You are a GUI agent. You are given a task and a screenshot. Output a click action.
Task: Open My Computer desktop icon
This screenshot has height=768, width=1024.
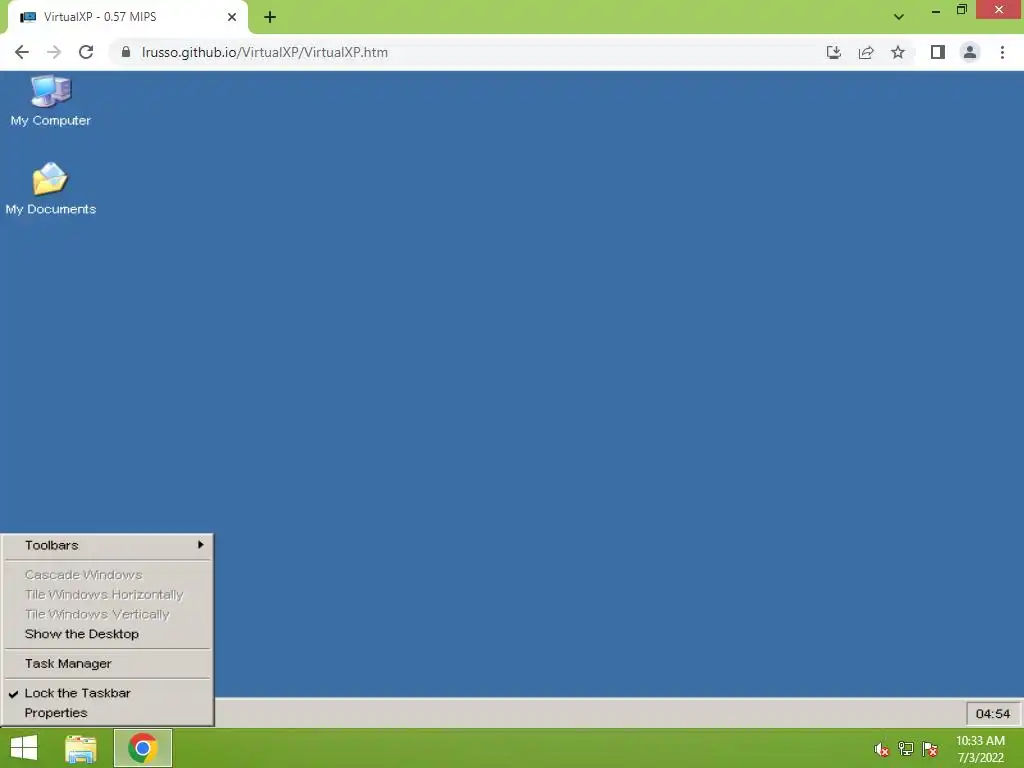click(x=50, y=101)
